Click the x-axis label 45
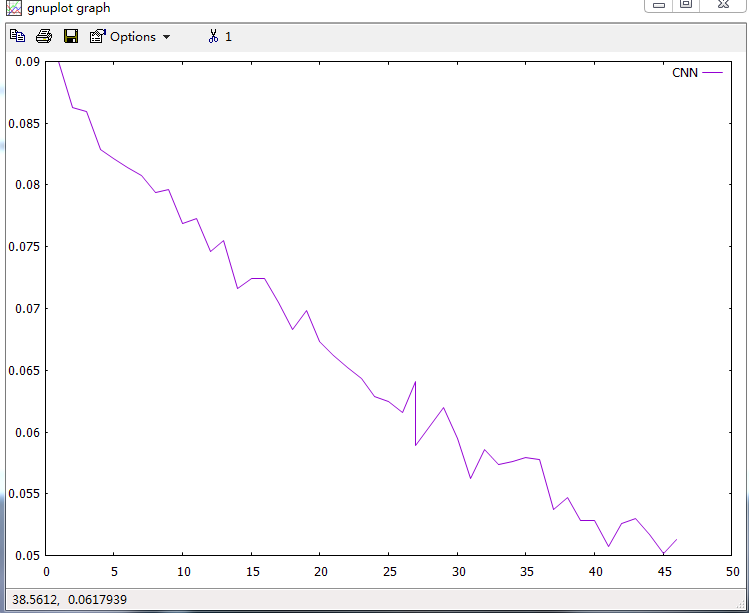The width and height of the screenshot is (749, 613). coord(664,571)
